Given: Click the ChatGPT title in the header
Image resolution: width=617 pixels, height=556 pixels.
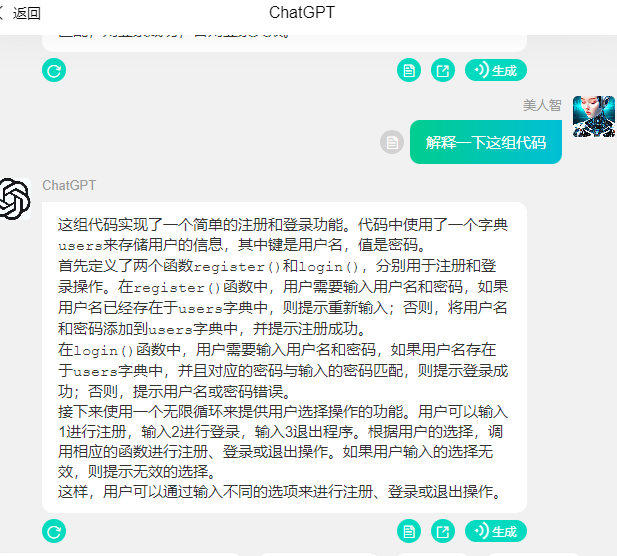Looking at the screenshot, I should 302,13.
